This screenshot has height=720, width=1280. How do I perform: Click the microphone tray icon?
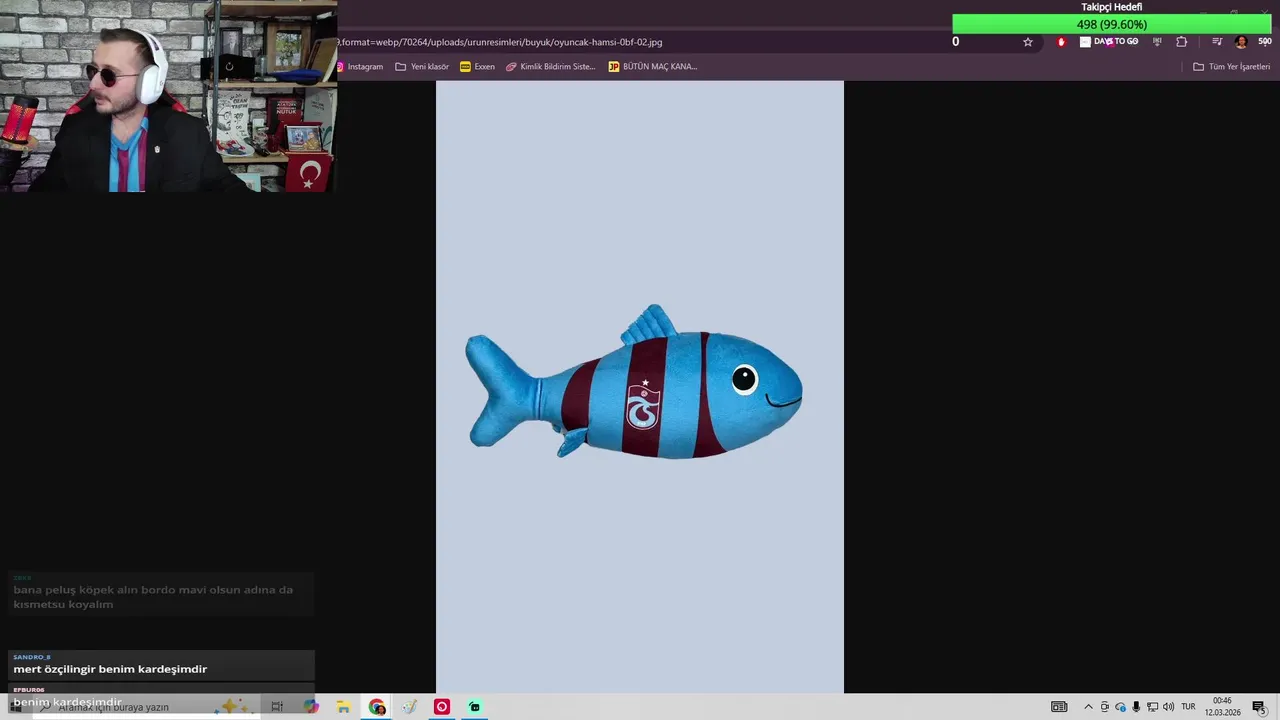click(x=1136, y=707)
